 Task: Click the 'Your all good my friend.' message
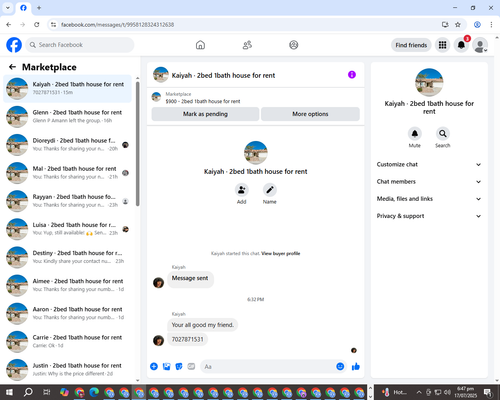(203, 325)
